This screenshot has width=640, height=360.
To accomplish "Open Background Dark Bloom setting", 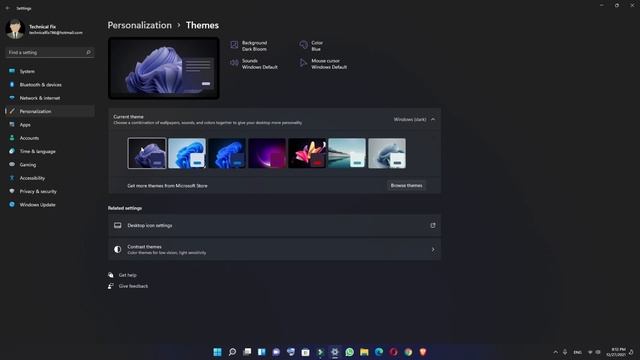I will click(x=249, y=46).
